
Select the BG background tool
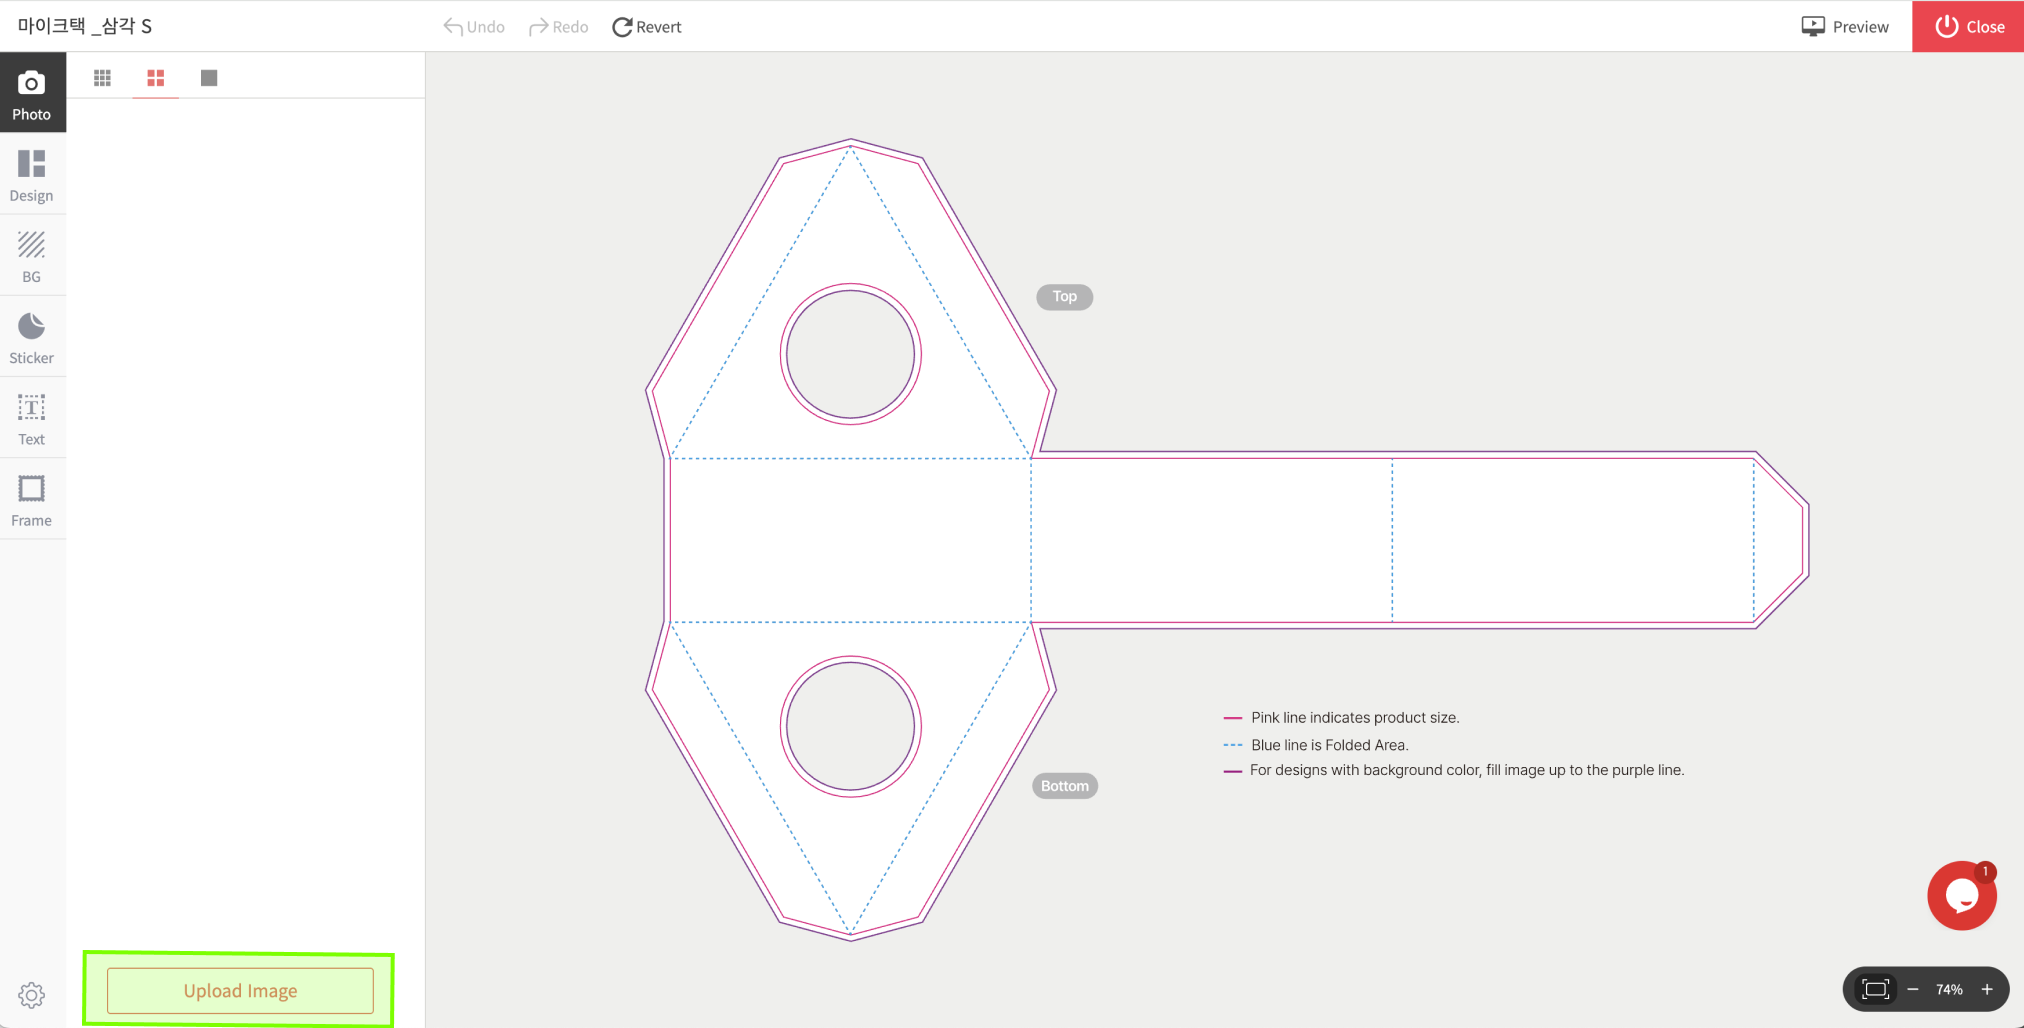[32, 256]
